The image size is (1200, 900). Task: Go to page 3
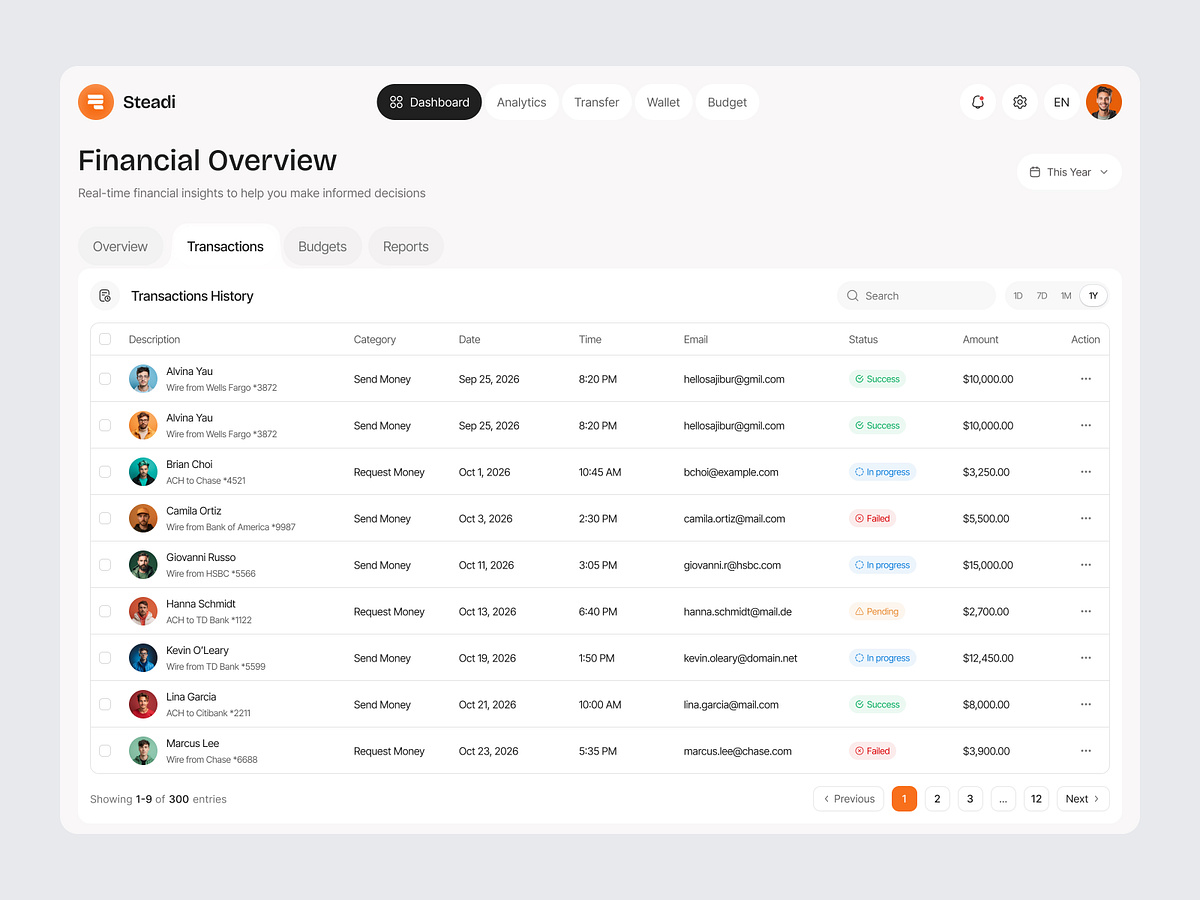[x=970, y=799]
